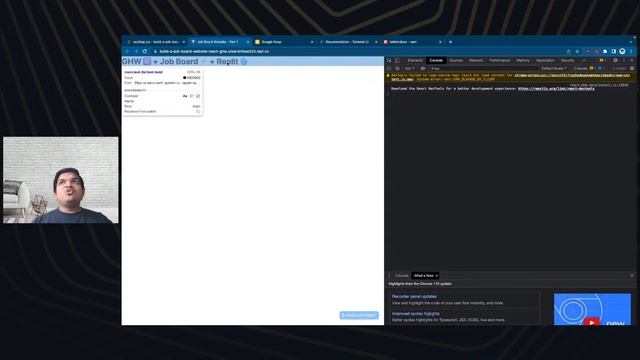Clear the console output
This screenshot has width=640, height=360.
[x=397, y=69]
